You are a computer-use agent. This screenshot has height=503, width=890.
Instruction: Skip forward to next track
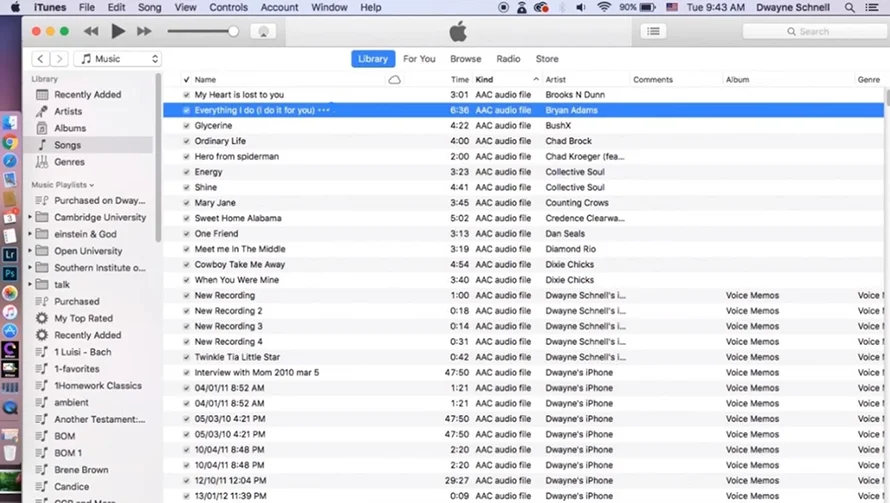(144, 31)
